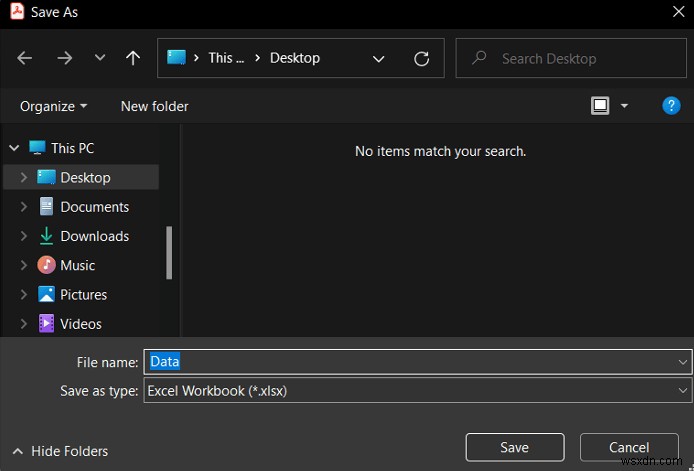
Task: Refresh the Desktop folder view
Action: pyautogui.click(x=421, y=58)
